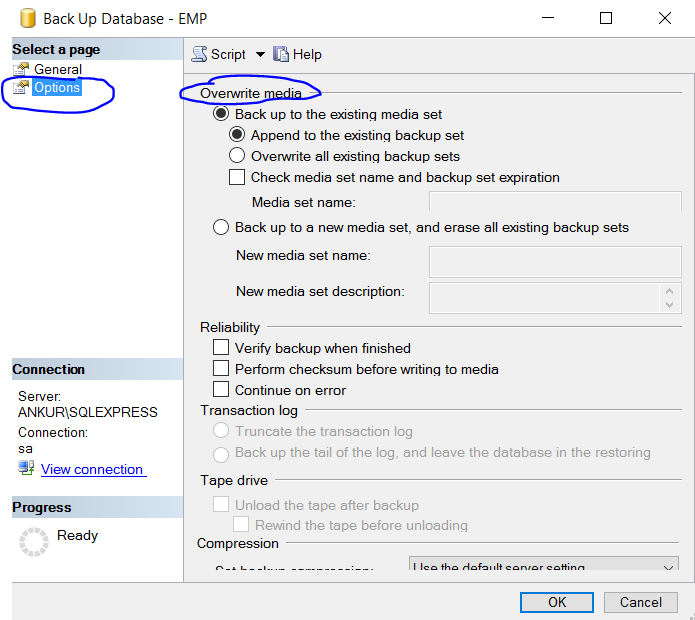Image resolution: width=695 pixels, height=620 pixels.
Task: Check media set name and expiration checkbox
Action: click(x=237, y=177)
